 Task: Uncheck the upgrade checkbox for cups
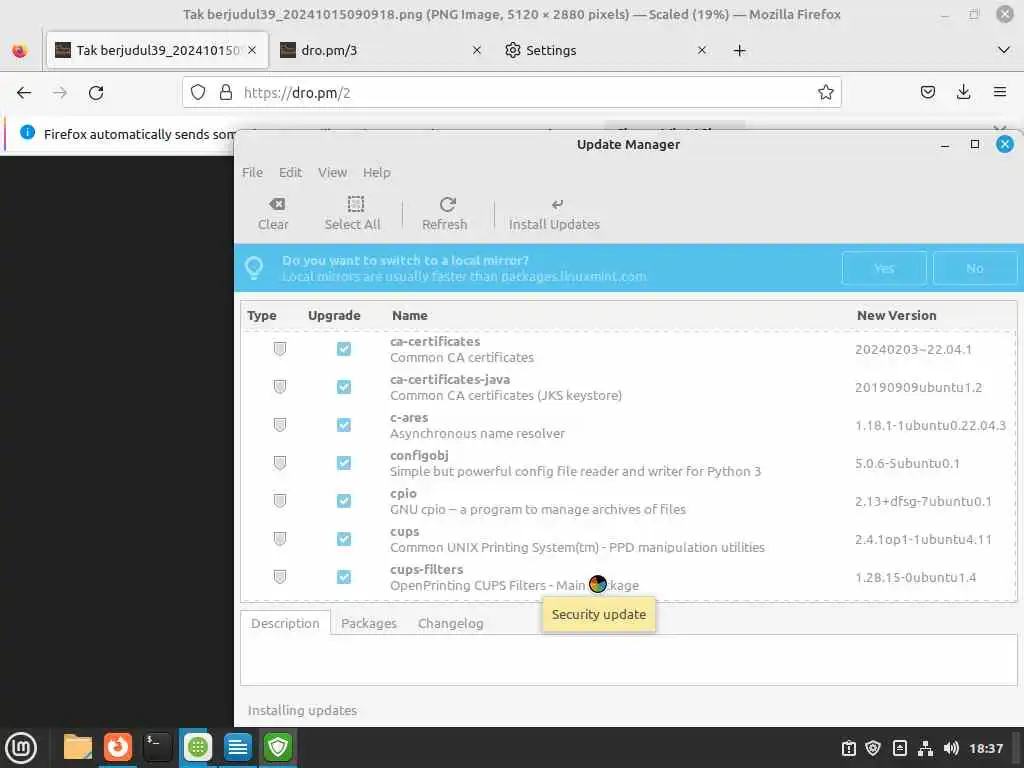tap(344, 539)
